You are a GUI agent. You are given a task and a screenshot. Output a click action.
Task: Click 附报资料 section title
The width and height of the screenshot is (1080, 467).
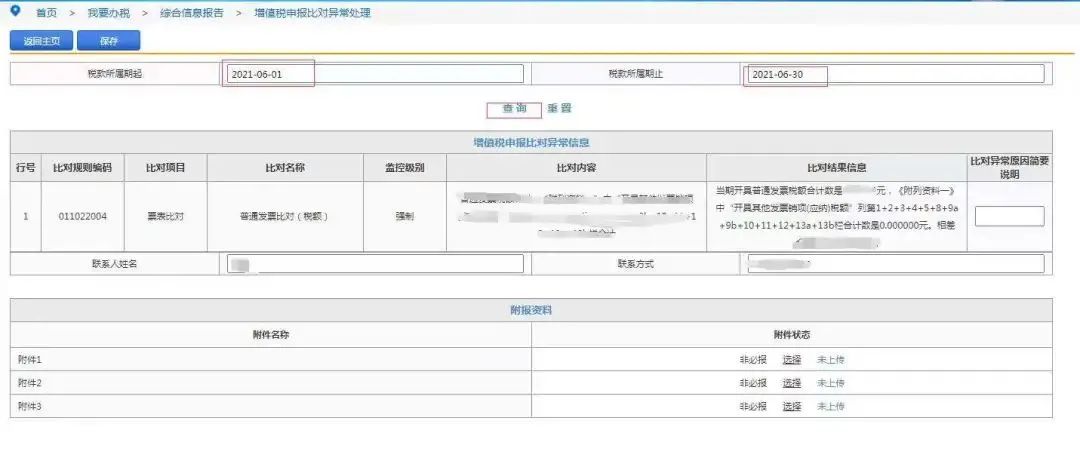(531, 311)
